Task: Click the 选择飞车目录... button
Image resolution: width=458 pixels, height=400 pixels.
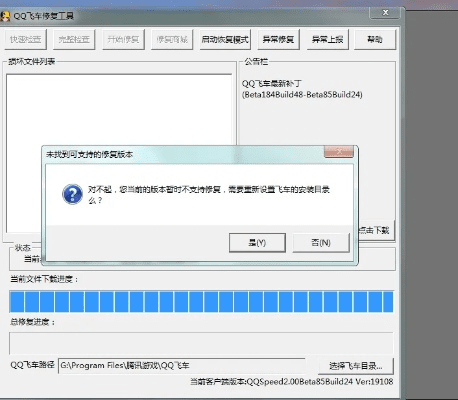Action: click(356, 366)
